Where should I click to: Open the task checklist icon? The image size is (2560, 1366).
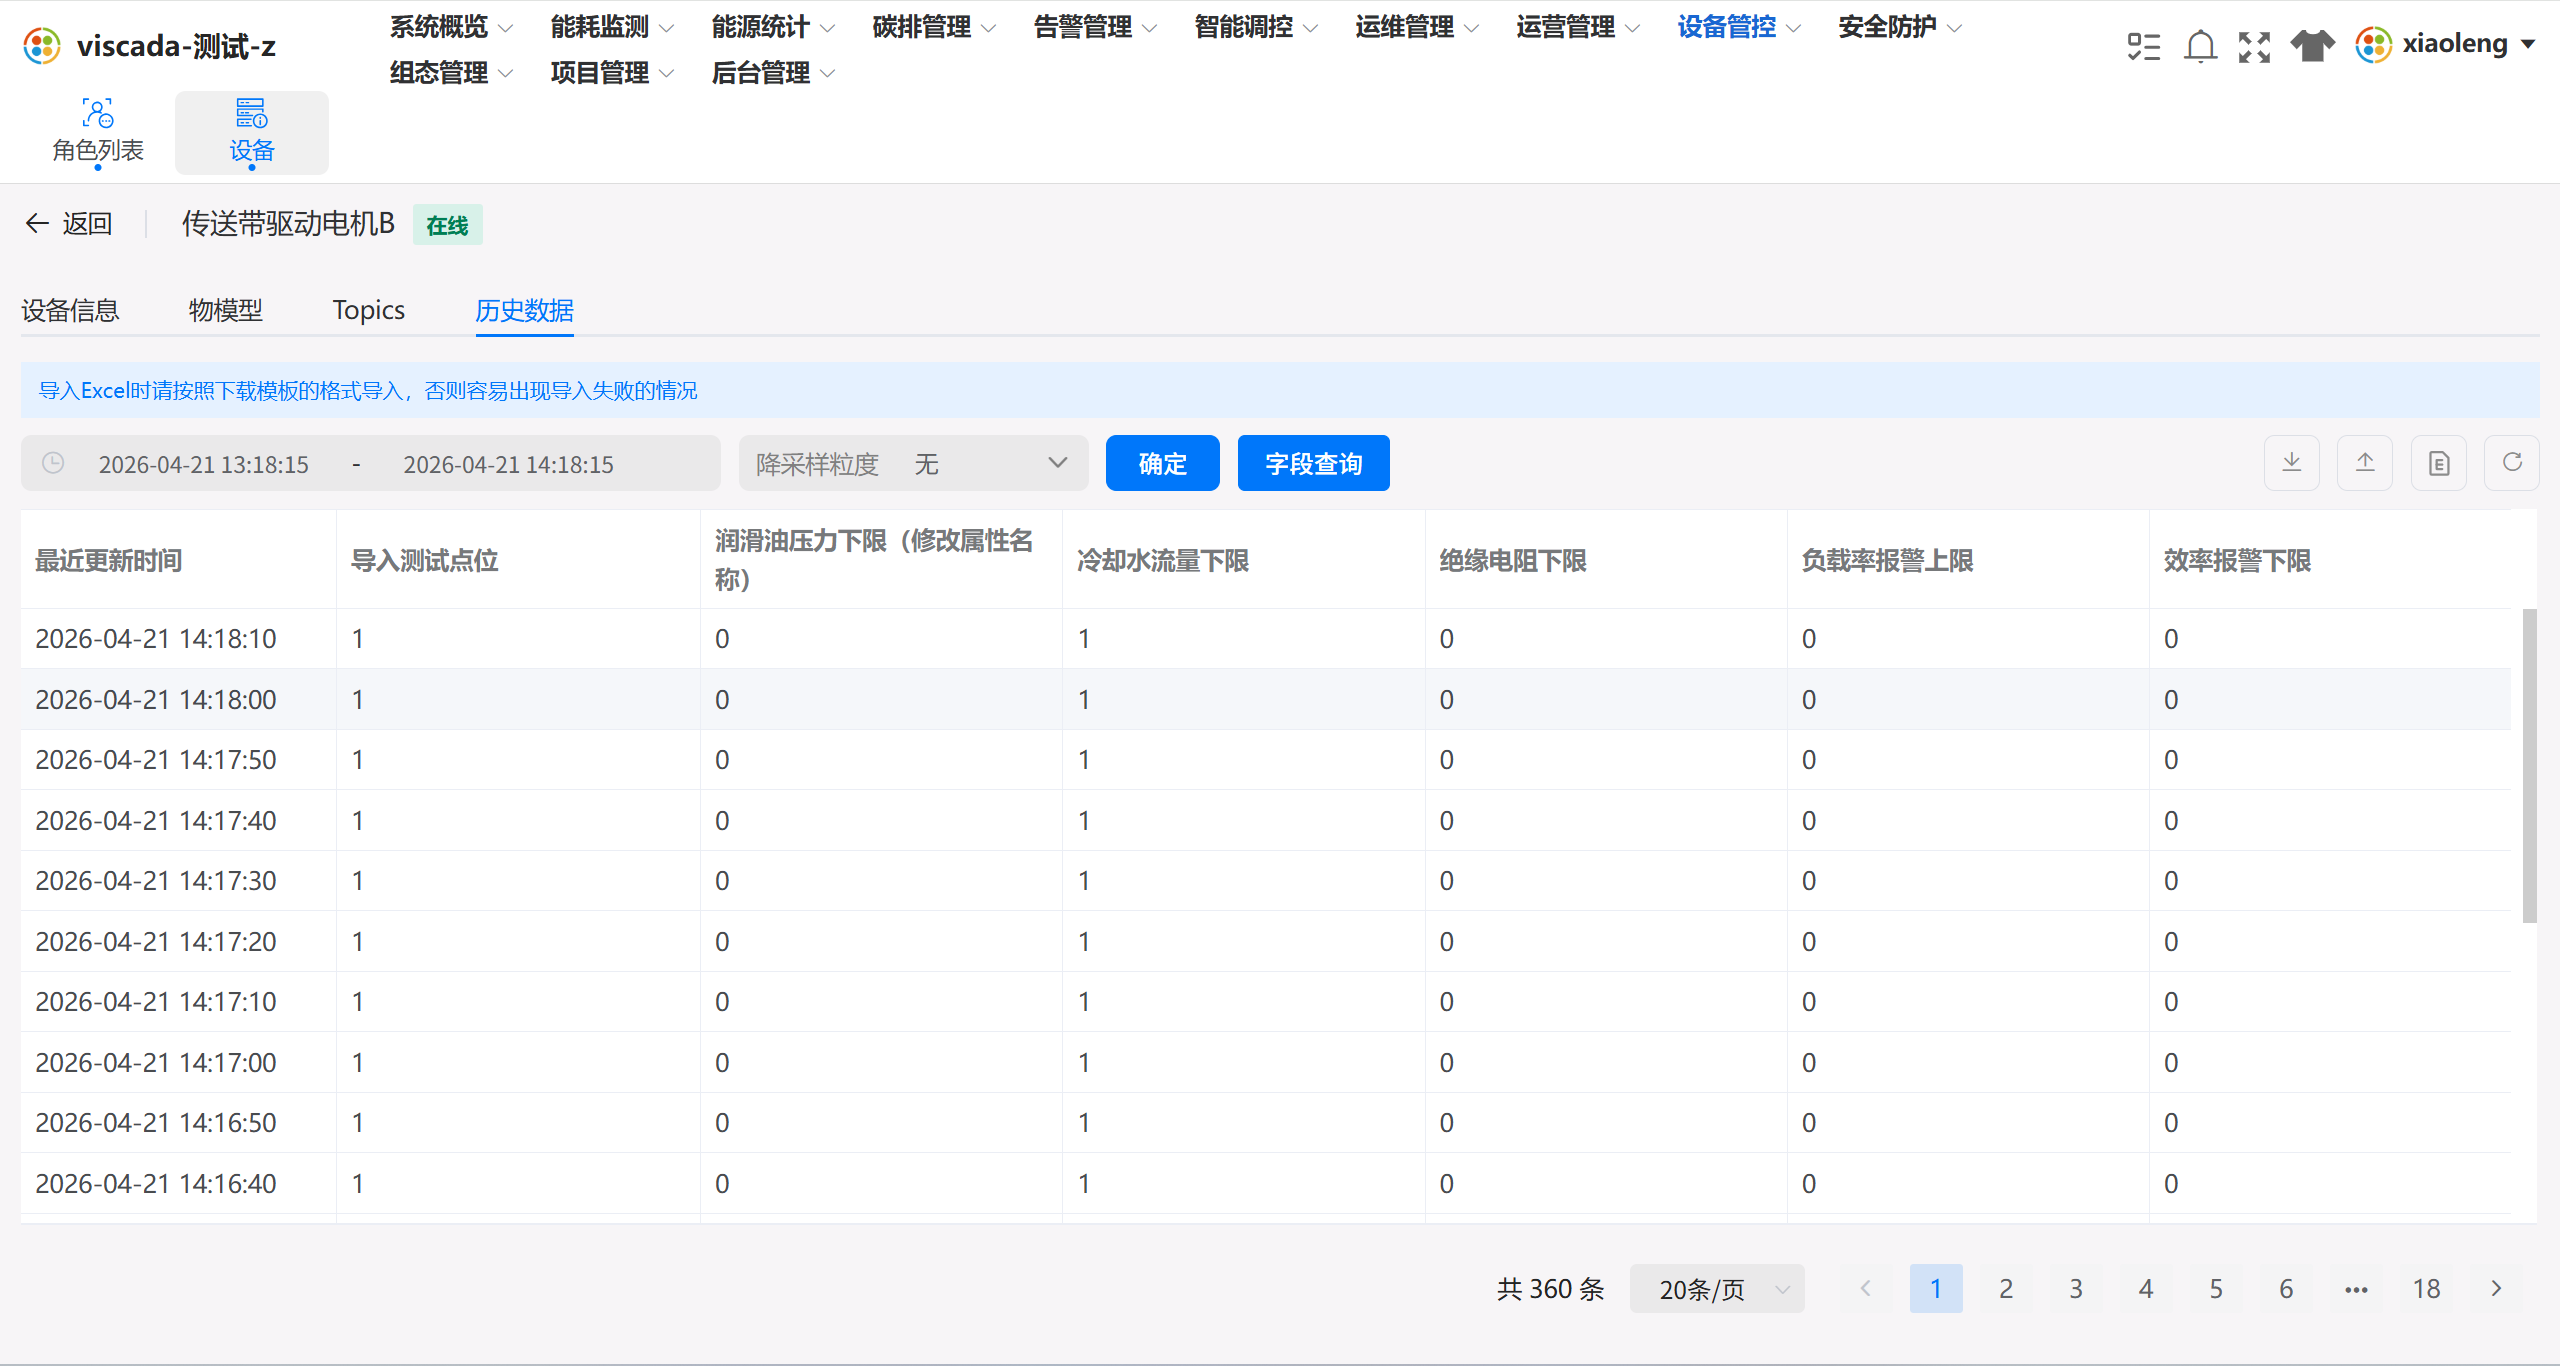click(2144, 46)
